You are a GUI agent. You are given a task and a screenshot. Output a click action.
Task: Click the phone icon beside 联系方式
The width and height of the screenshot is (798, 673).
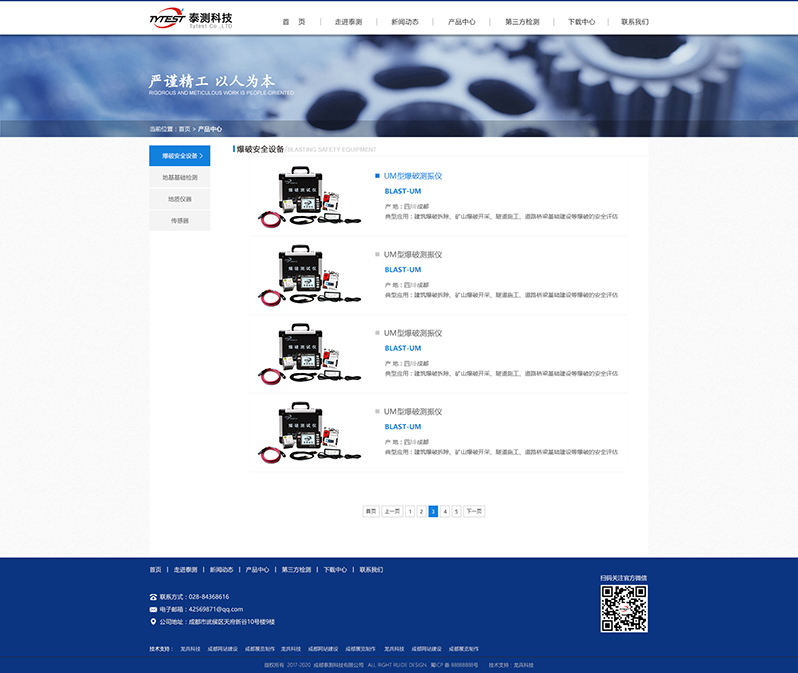click(x=153, y=597)
